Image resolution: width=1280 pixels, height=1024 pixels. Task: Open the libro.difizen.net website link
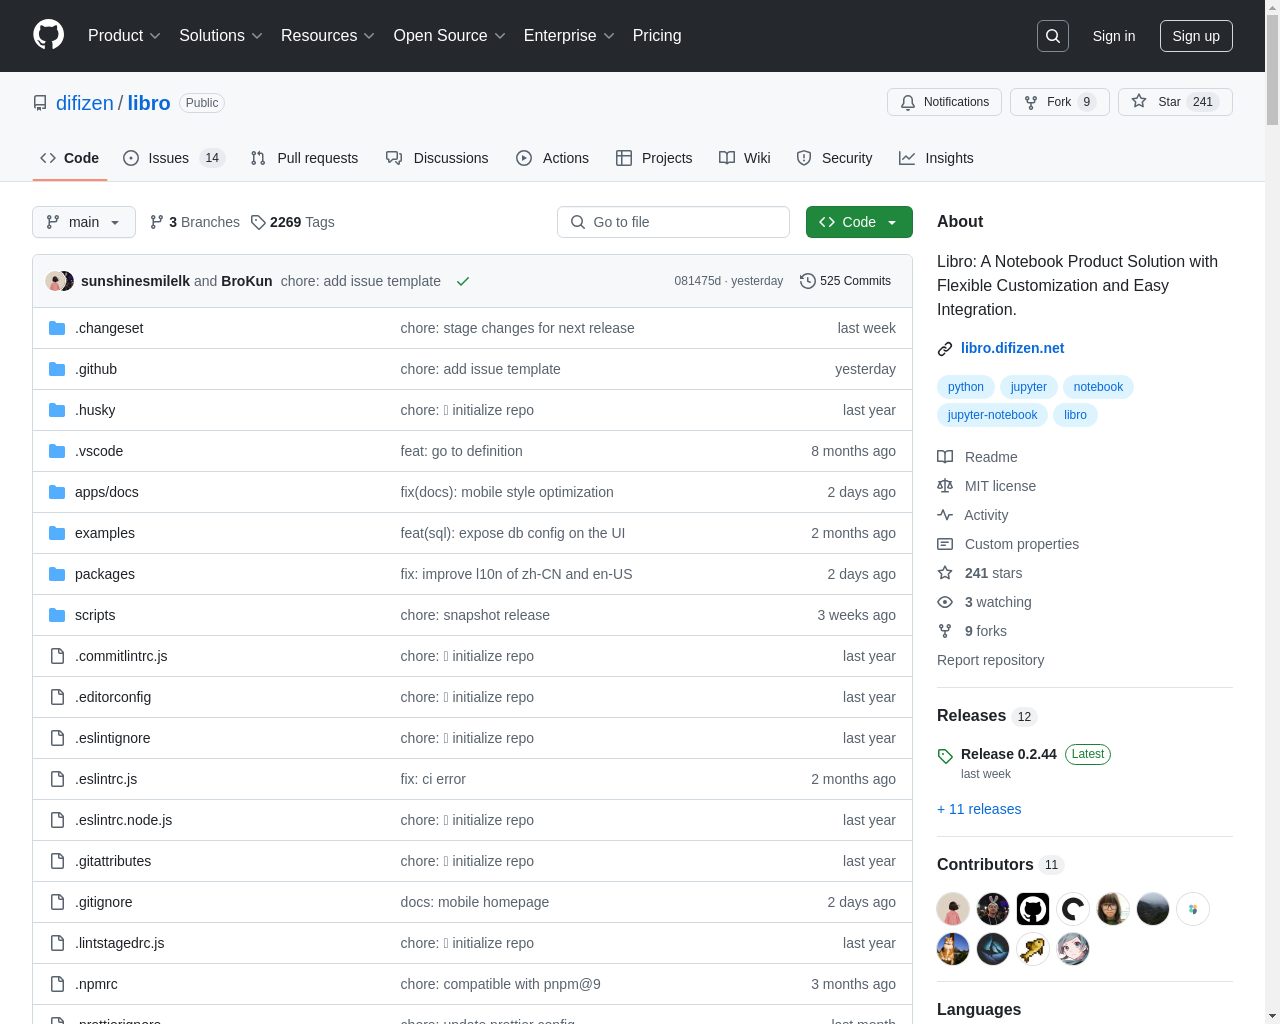(x=1012, y=348)
